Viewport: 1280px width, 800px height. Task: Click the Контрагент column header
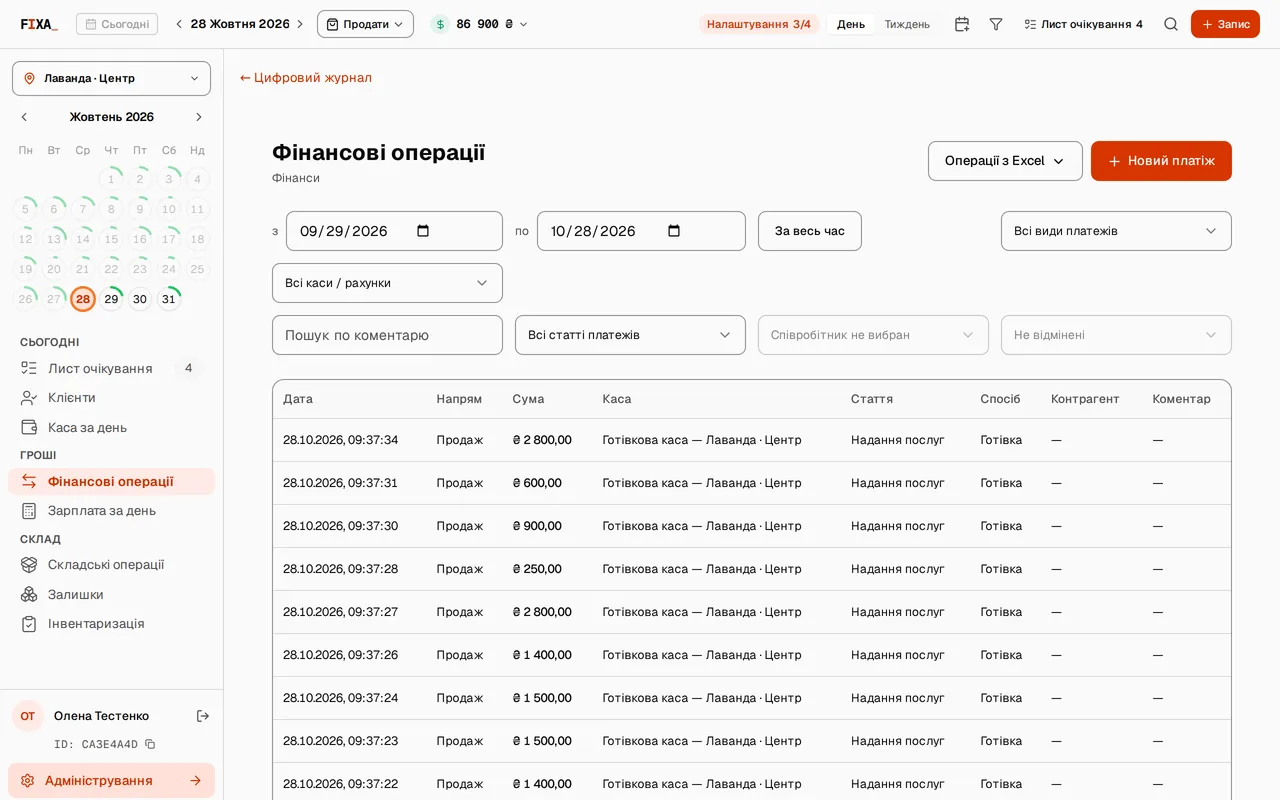pos(1085,399)
